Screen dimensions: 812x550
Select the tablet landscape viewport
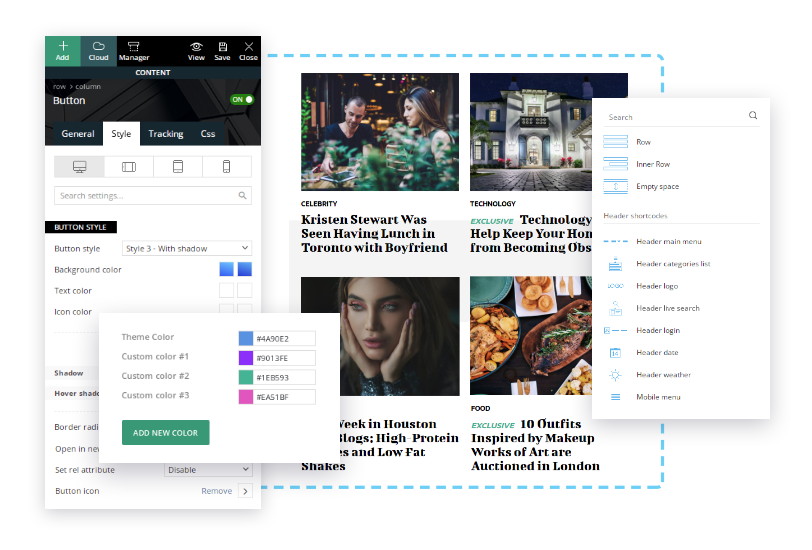tap(128, 166)
